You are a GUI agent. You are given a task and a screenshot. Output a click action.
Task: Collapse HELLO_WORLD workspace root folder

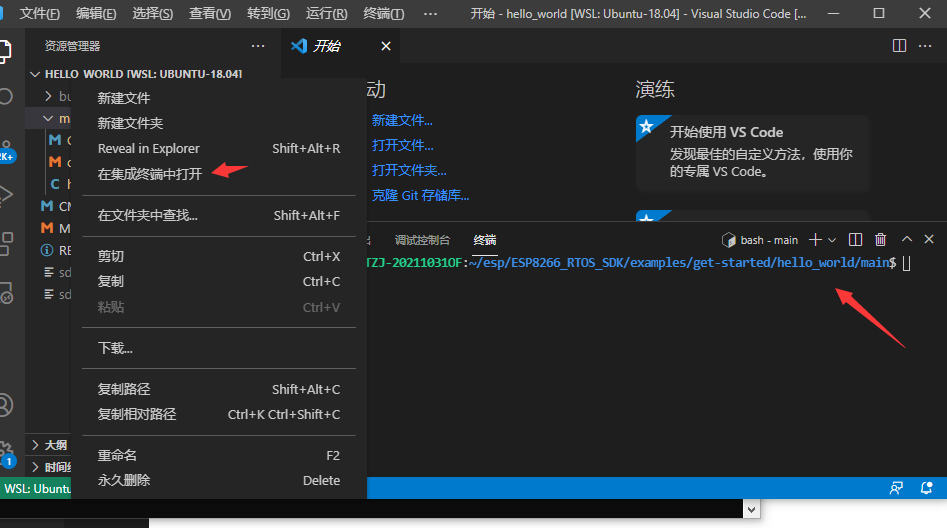click(x=35, y=74)
